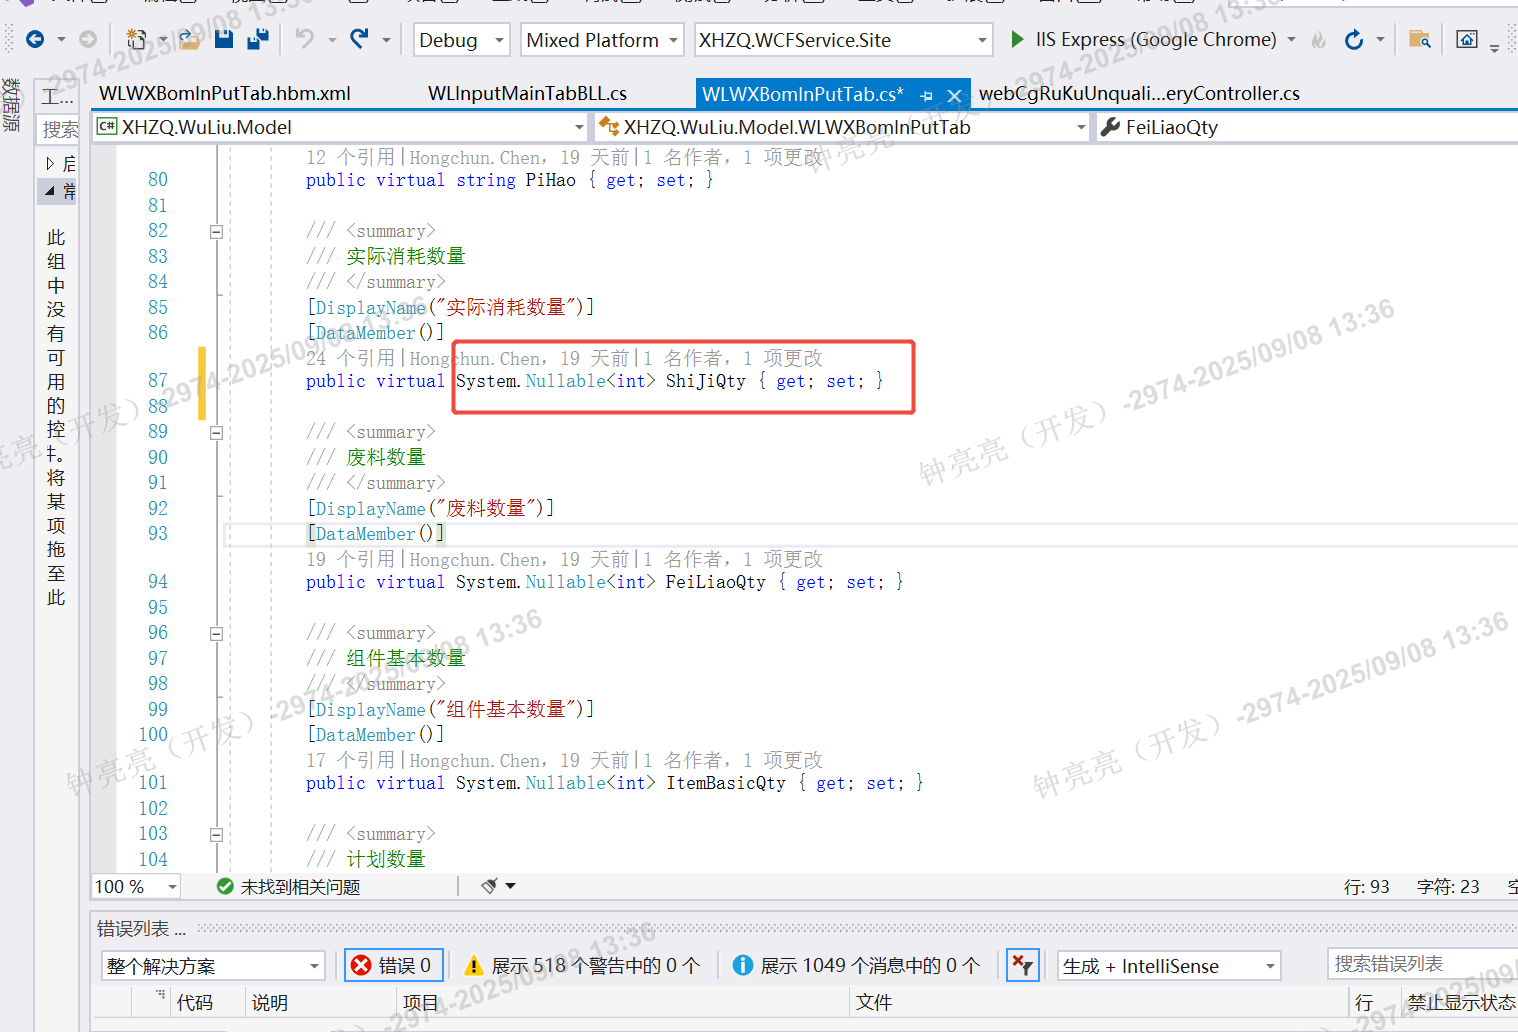Image resolution: width=1518 pixels, height=1032 pixels.
Task: Click the navigate backward arrow icon
Action: [x=35, y=39]
